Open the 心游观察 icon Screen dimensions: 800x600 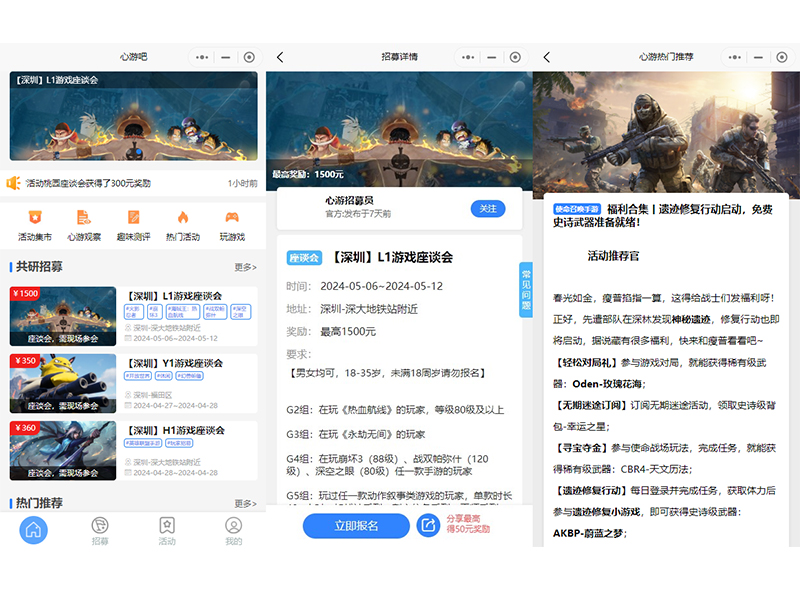[x=84, y=217]
